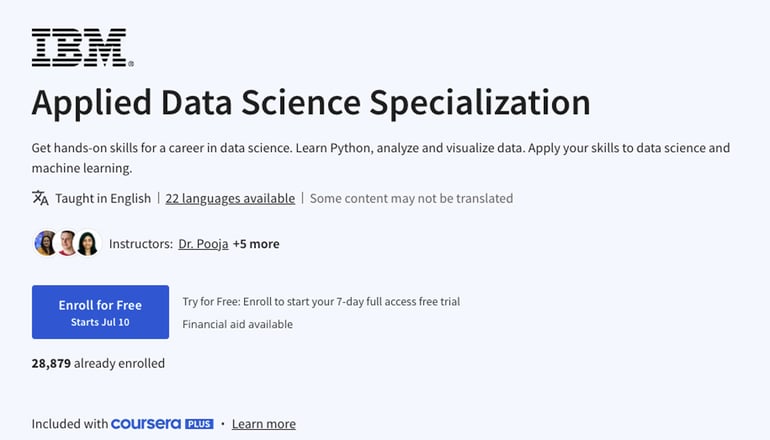Click the 'Some content may not be translated' note
This screenshot has width=770, height=440.
click(x=411, y=198)
